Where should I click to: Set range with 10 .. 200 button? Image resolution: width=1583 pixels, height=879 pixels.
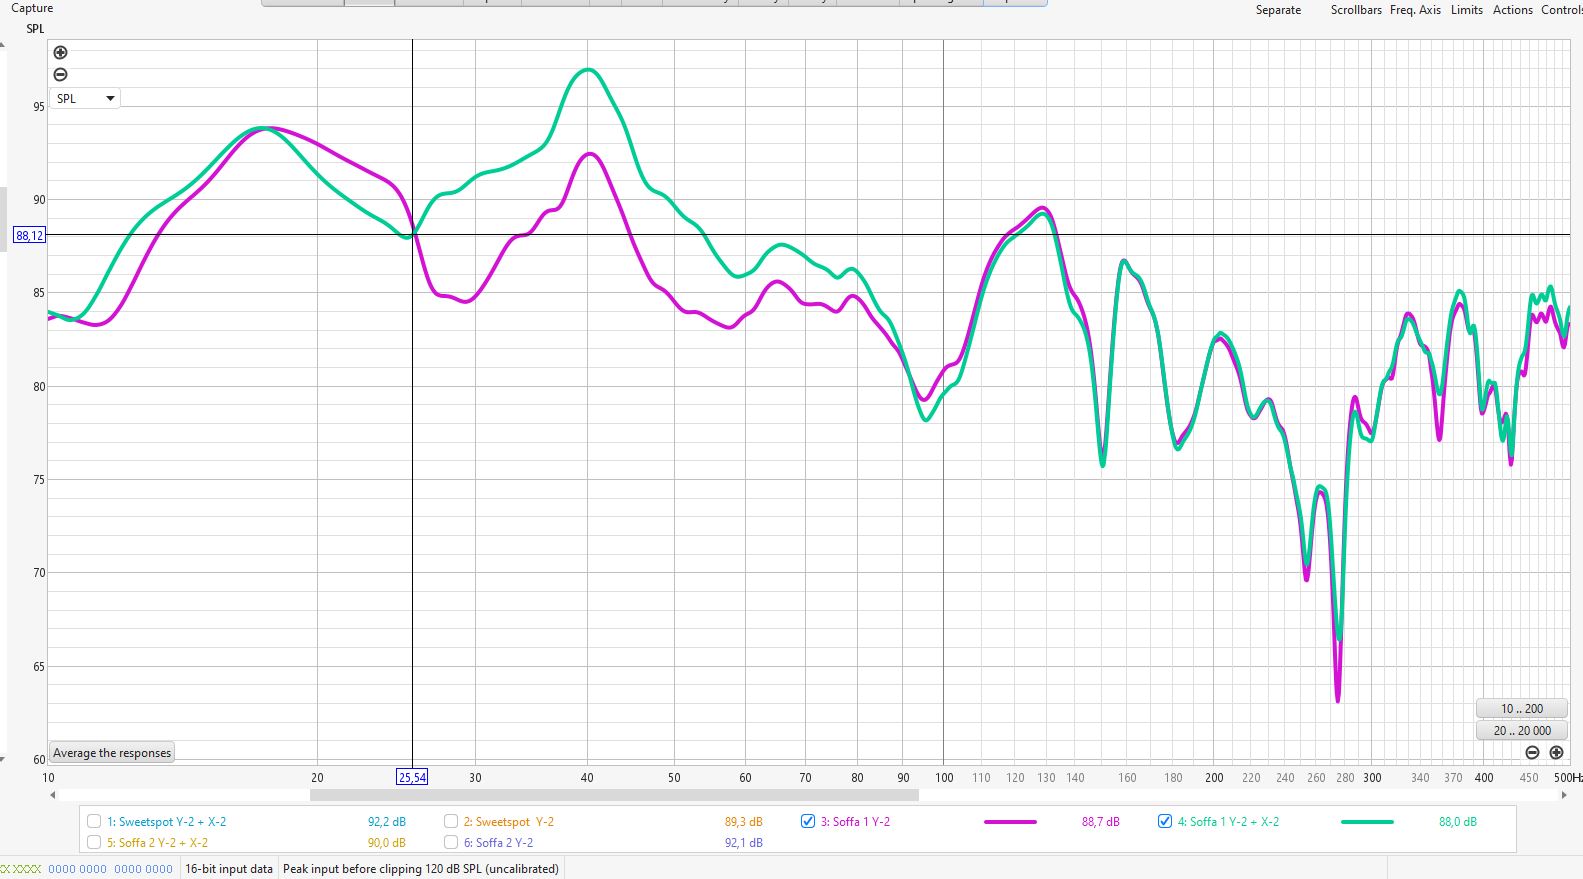pyautogui.click(x=1521, y=709)
